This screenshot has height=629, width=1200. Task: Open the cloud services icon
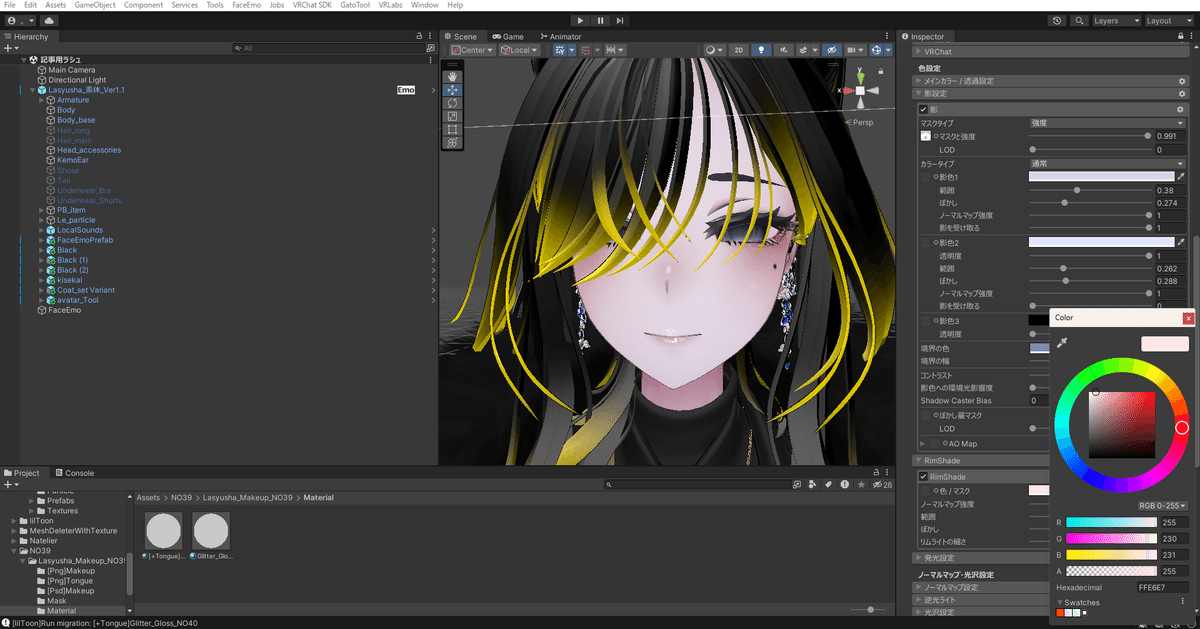coord(50,20)
